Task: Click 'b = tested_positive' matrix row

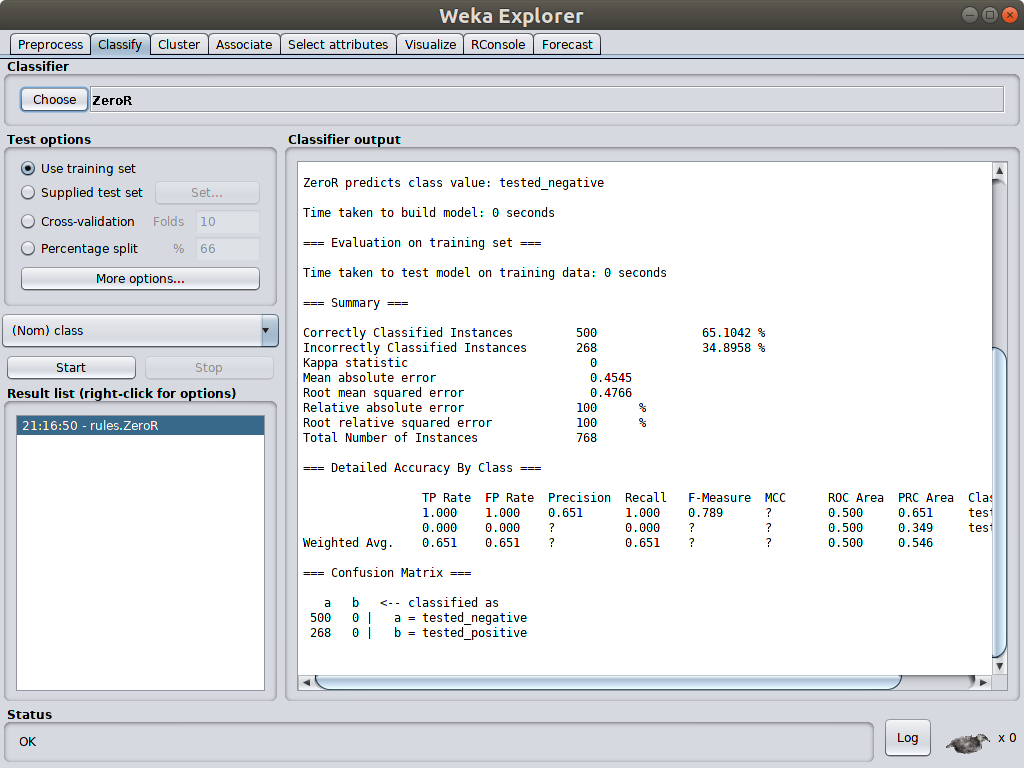Action: pyautogui.click(x=418, y=633)
